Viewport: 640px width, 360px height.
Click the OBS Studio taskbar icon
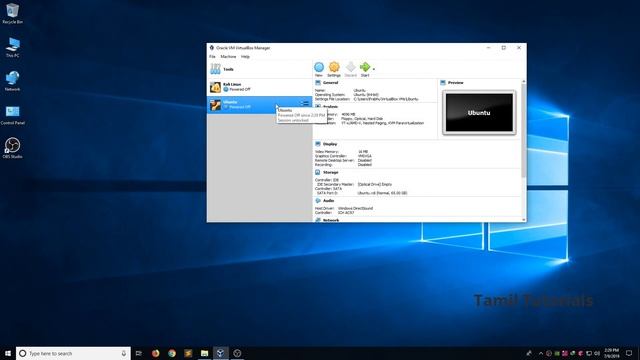pos(237,353)
